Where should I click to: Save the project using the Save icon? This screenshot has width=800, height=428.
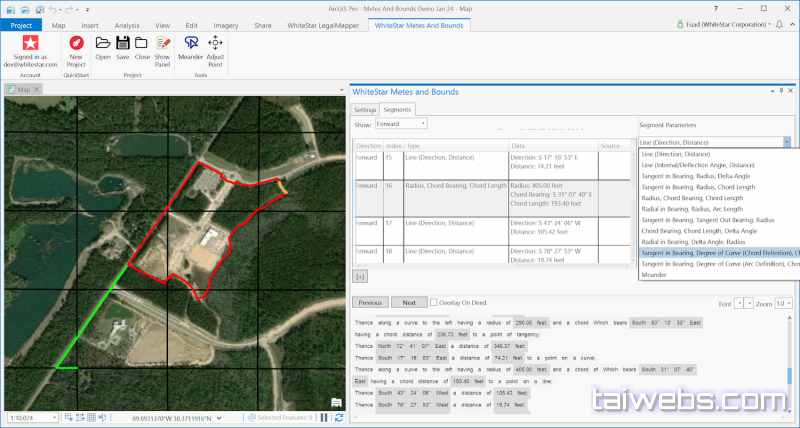(x=123, y=43)
